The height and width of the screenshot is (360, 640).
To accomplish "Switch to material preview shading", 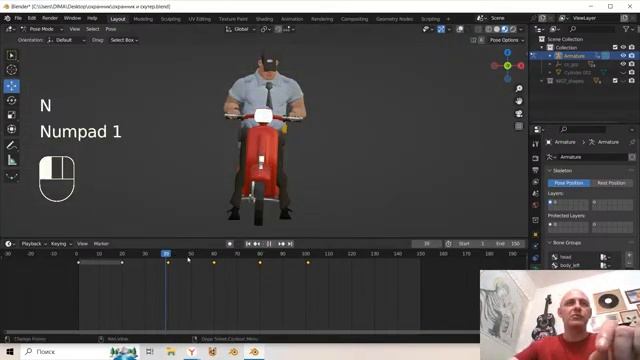I will [505, 29].
